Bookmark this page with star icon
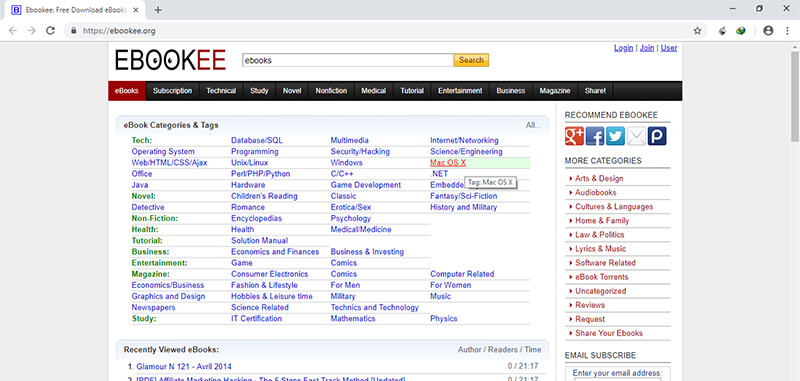This screenshot has height=381, width=800. [697, 31]
